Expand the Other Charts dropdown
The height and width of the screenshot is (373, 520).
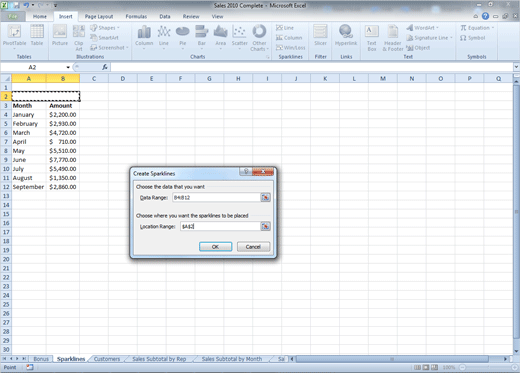click(259, 37)
